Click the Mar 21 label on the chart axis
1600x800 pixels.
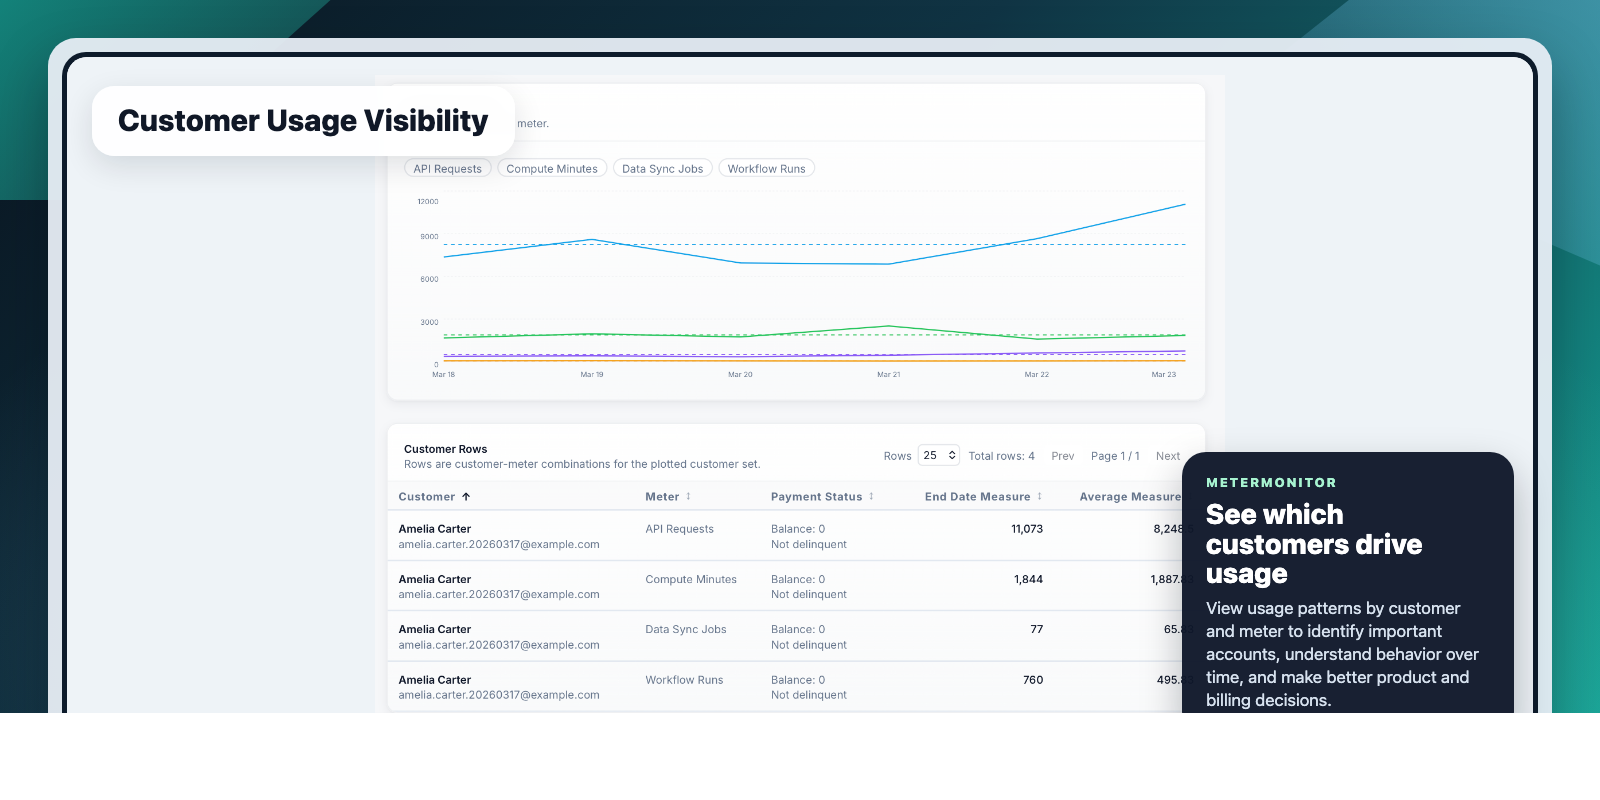889,375
